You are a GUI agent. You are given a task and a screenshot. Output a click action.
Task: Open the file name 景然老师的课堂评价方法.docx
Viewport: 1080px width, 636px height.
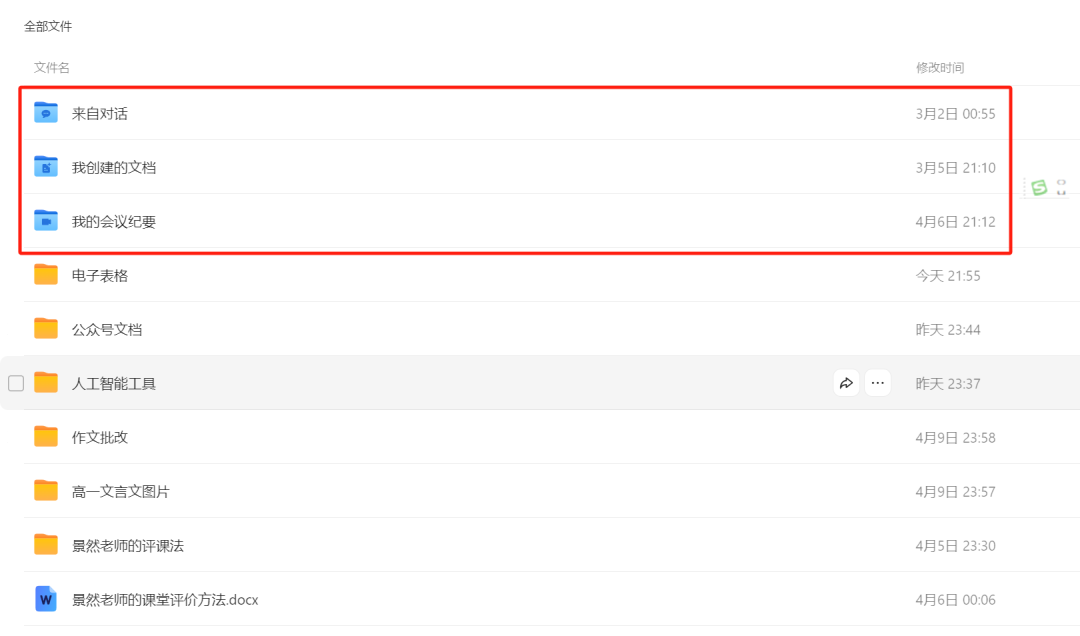click(165, 600)
